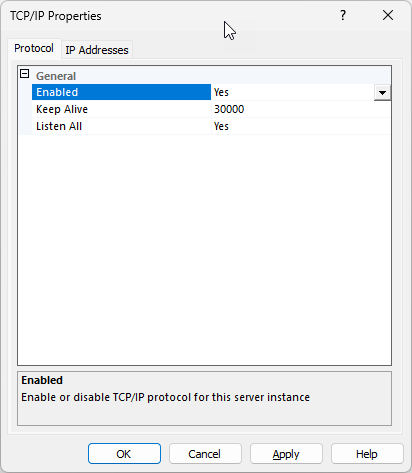Click the Cancel button
The image size is (412, 473).
coord(205,454)
